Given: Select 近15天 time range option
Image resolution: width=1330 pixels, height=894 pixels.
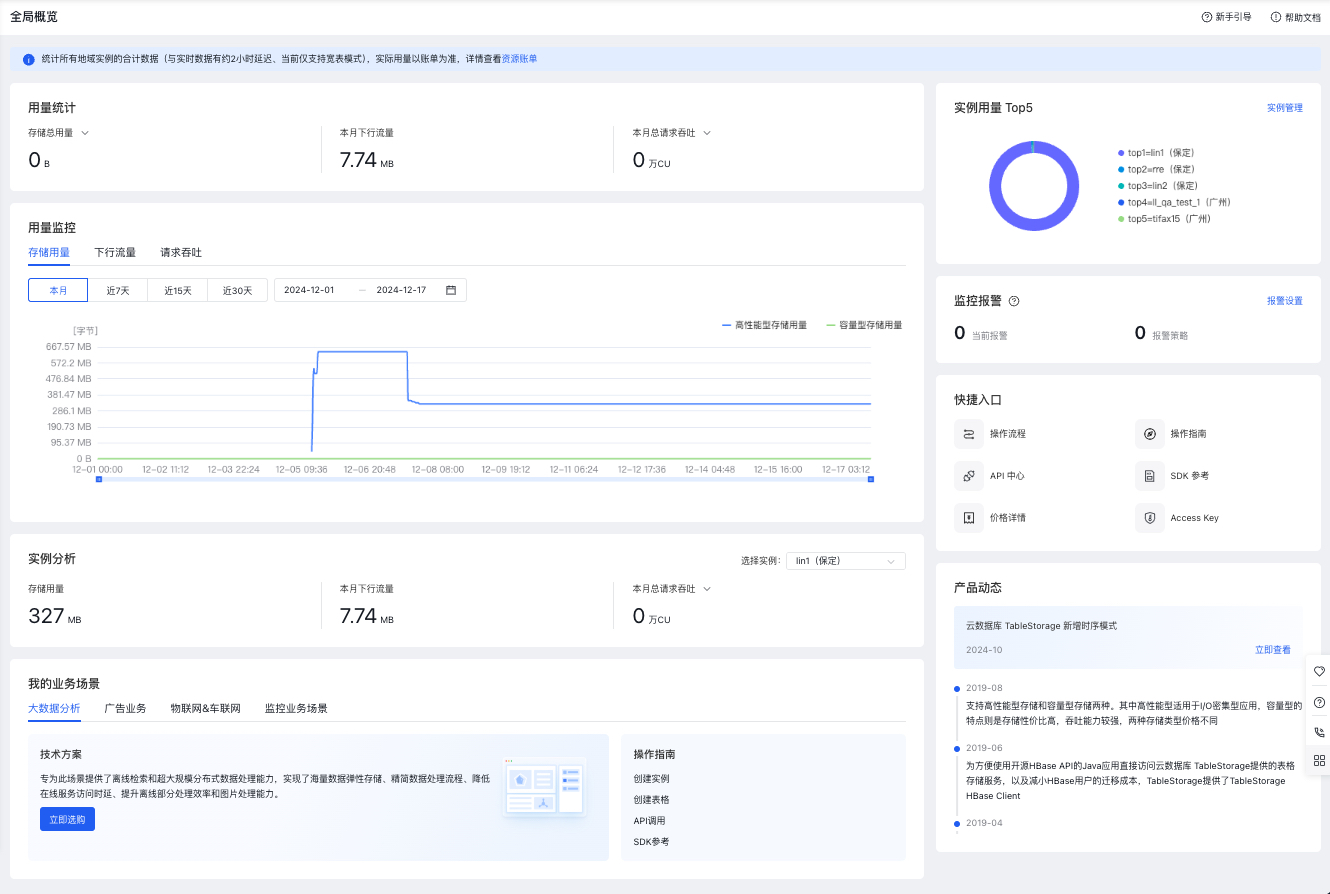Looking at the screenshot, I should [x=178, y=290].
